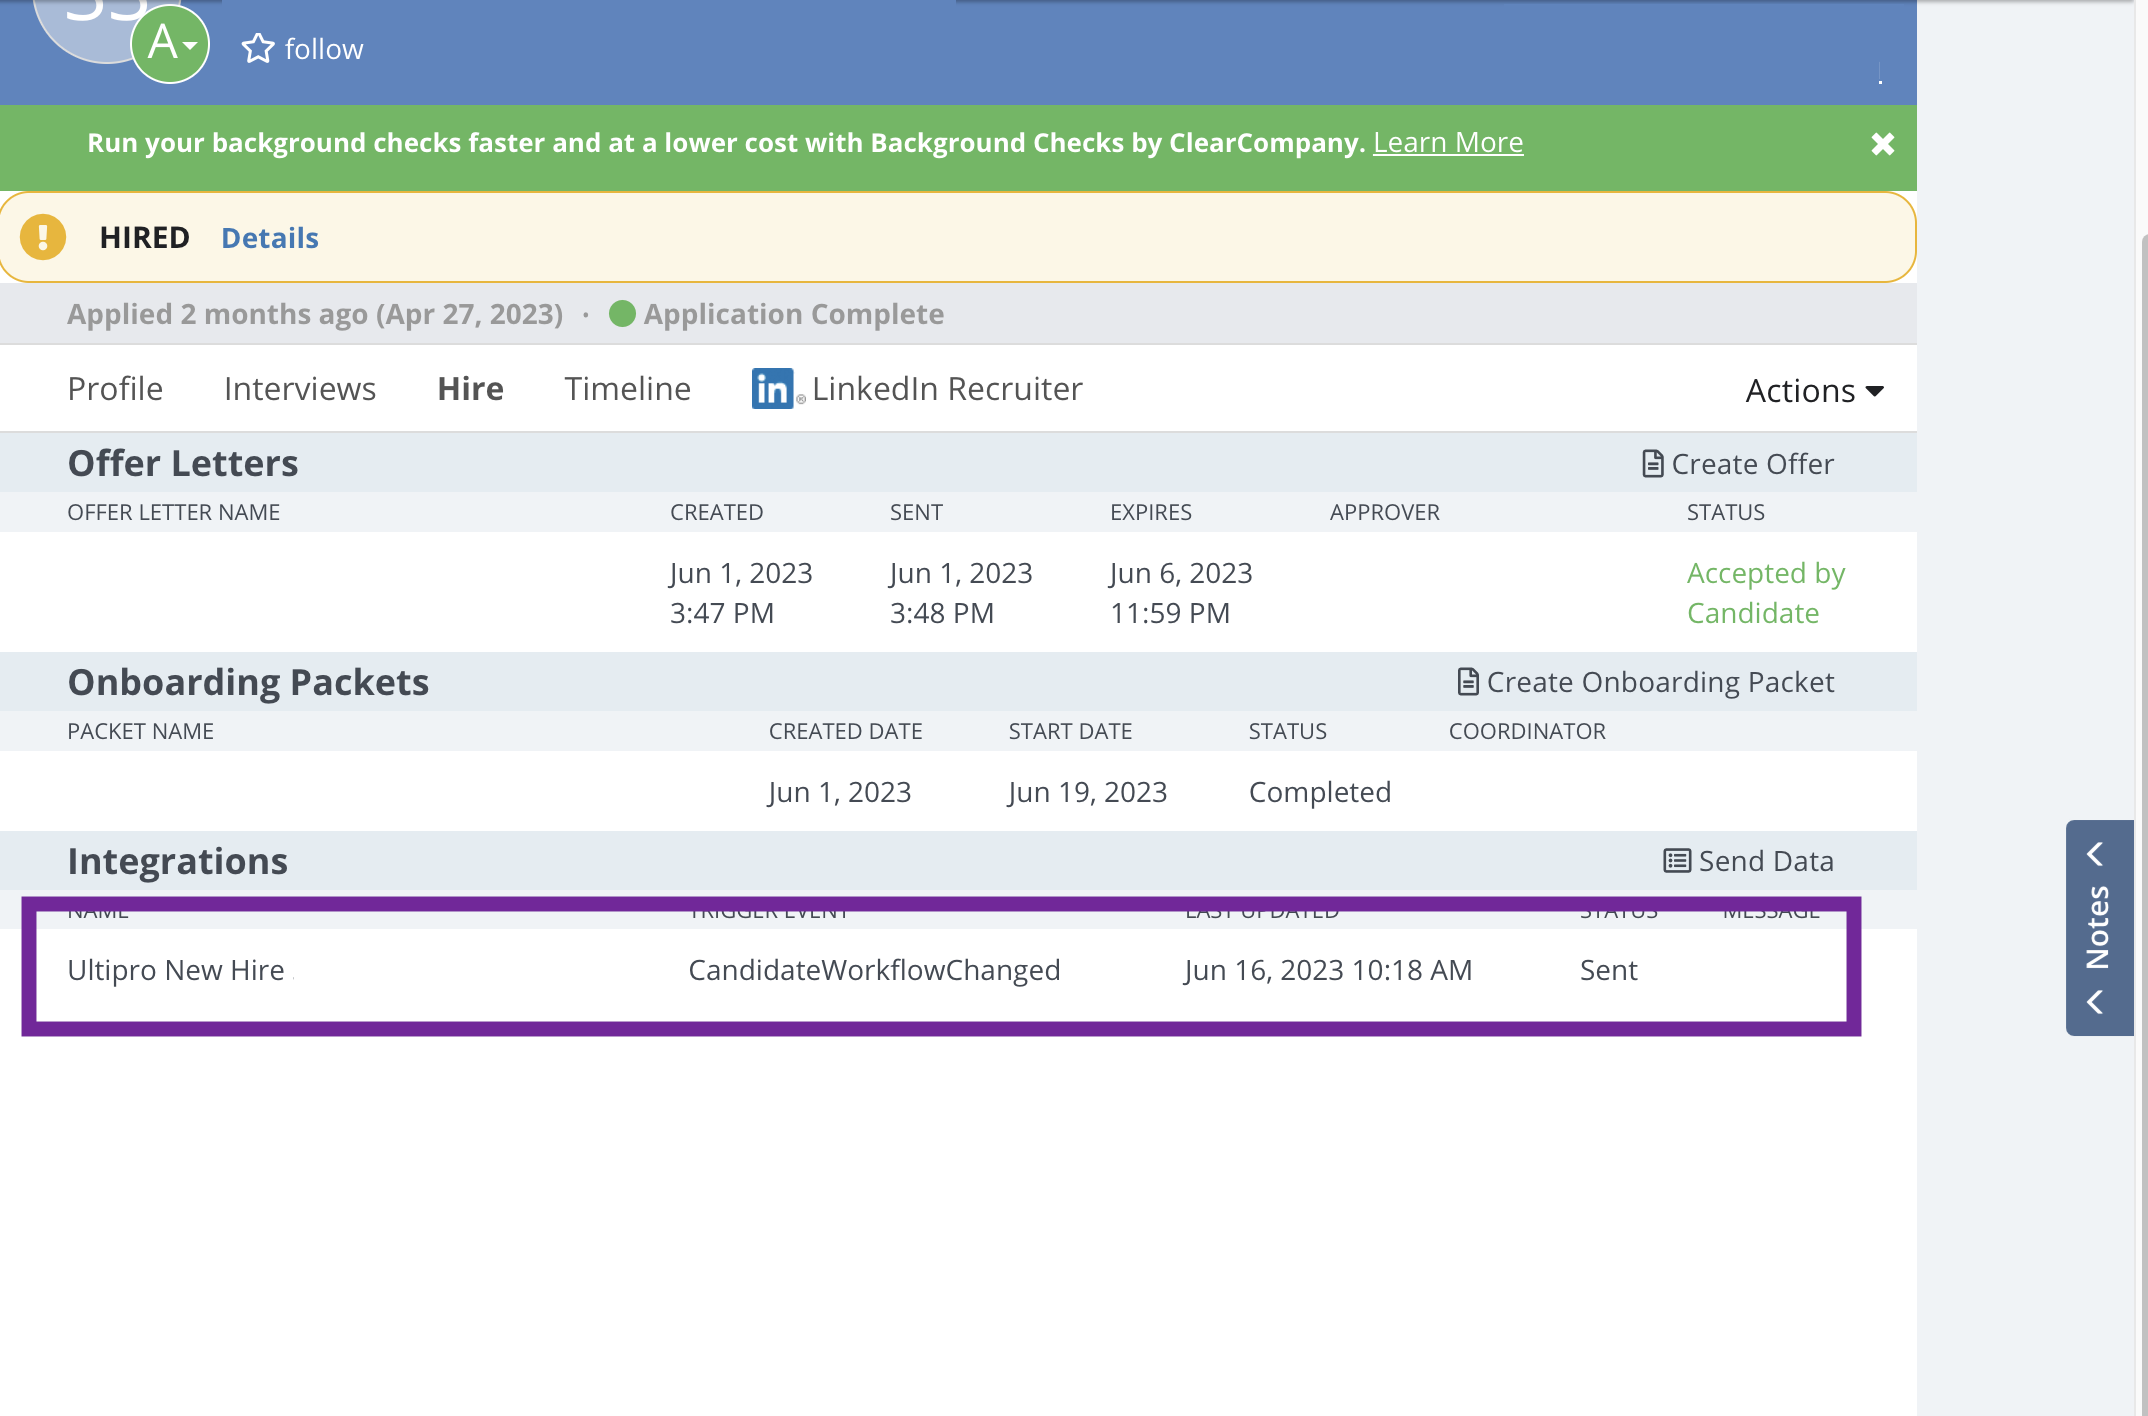Click Jun 16, 2023 10:18 AM timestamp
2148x1416 pixels.
click(x=1328, y=970)
